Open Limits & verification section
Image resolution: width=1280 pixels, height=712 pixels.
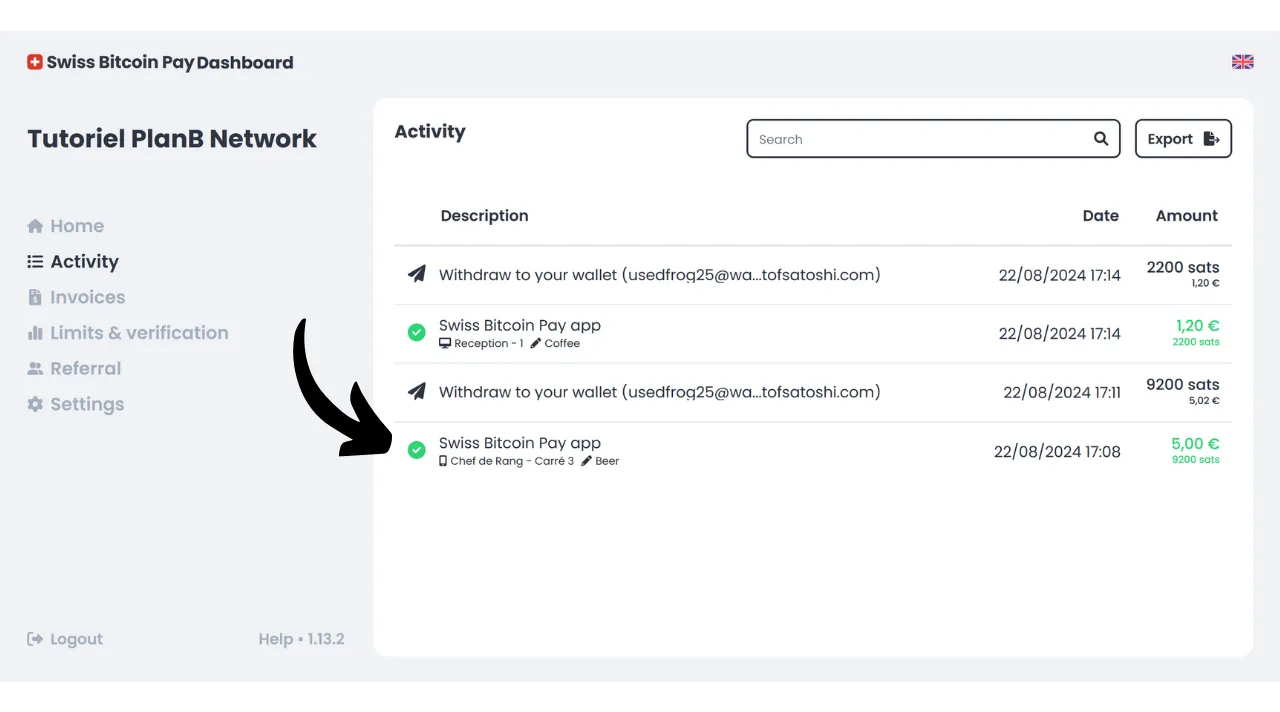click(139, 333)
